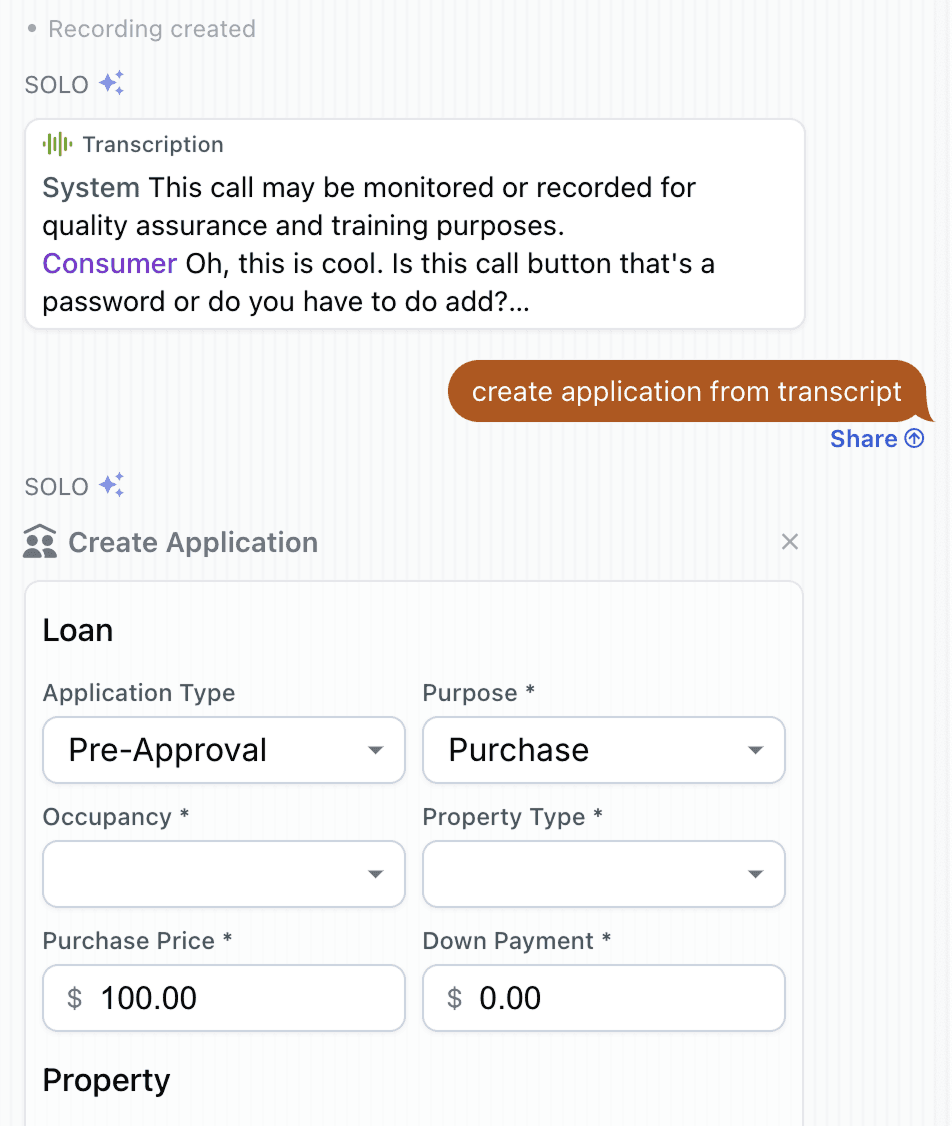
Task: Click the circled arrow icon next to Share
Action: (x=913, y=439)
